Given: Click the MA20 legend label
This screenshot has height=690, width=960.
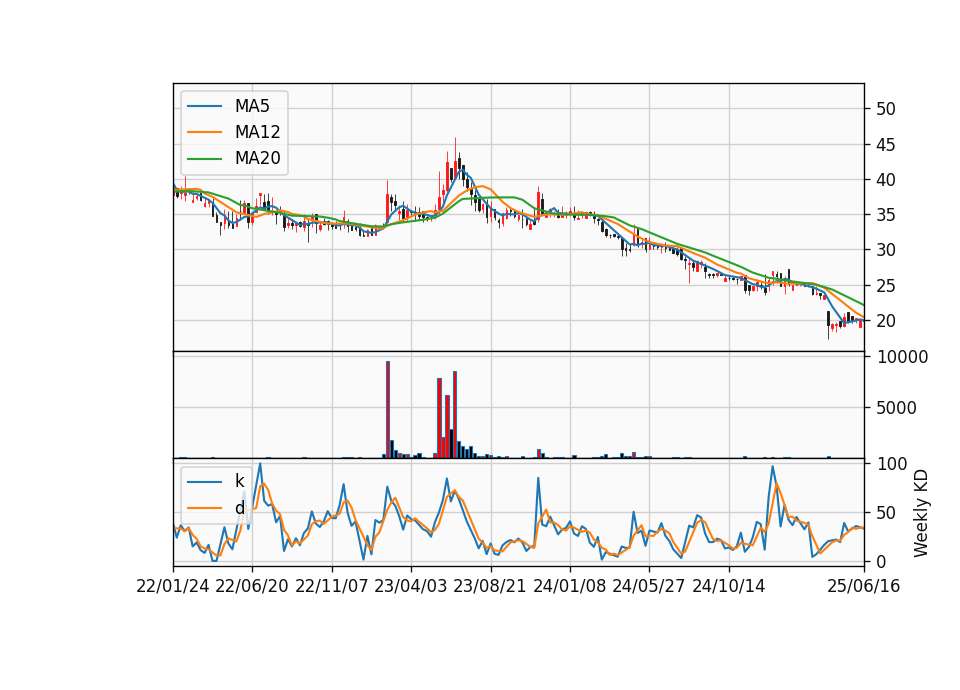Looking at the screenshot, I should coord(257,158).
